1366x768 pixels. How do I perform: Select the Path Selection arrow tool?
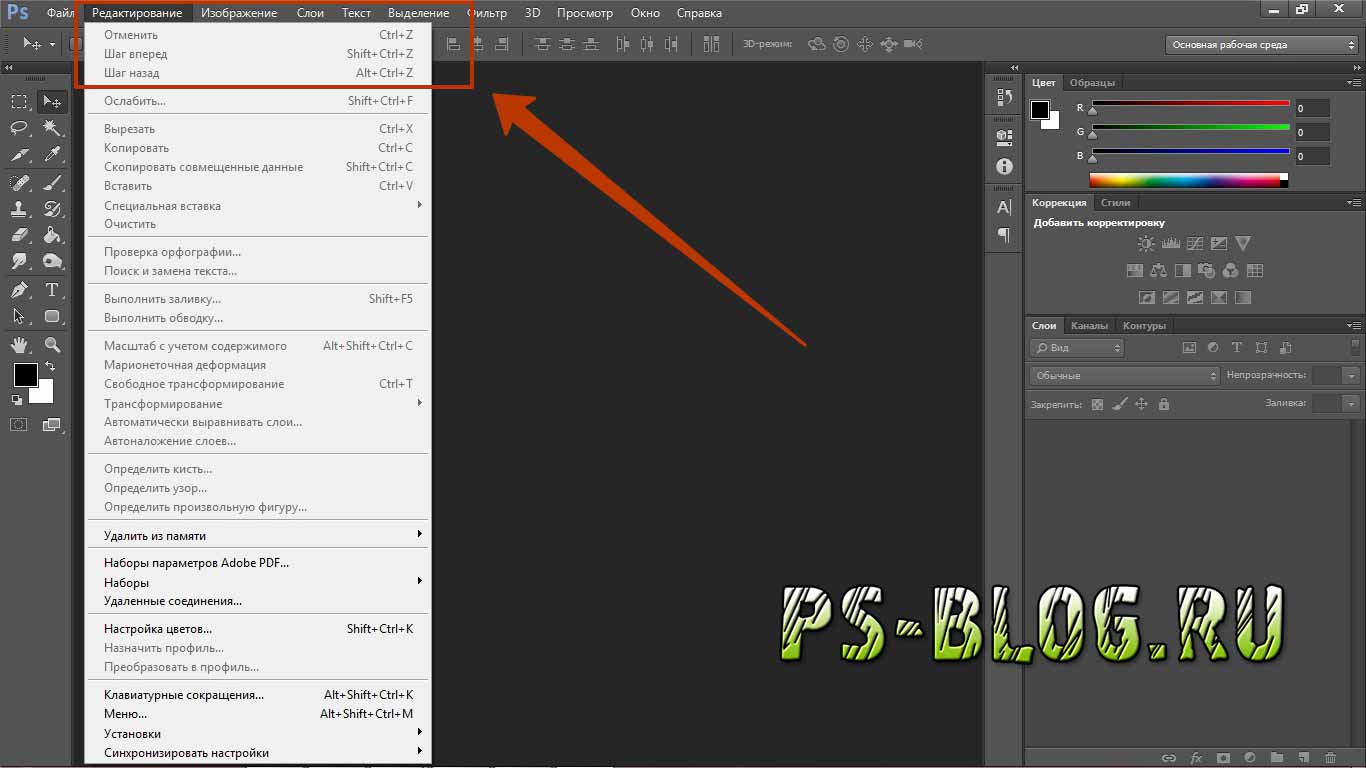pos(19,317)
